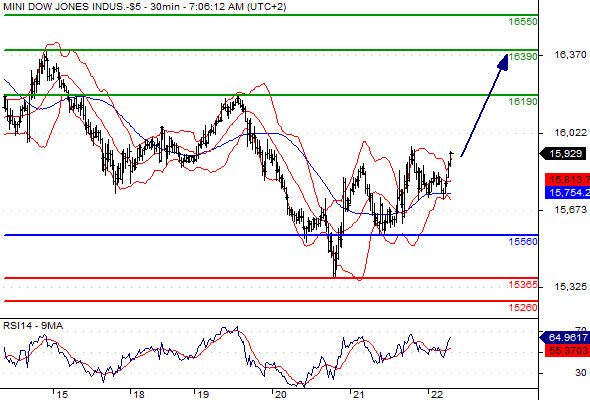Select the 16390 green resistance line label
This screenshot has height=400, width=590.
523,56
